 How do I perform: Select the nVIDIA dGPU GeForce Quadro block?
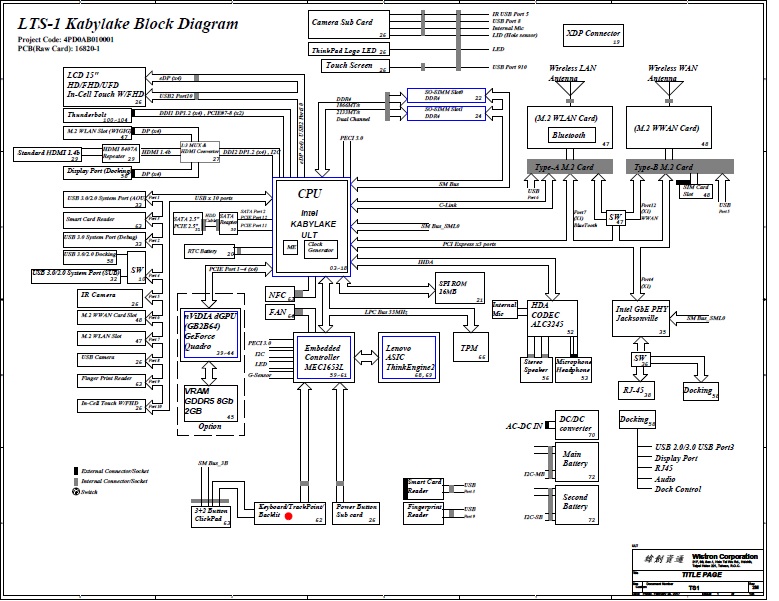211,334
